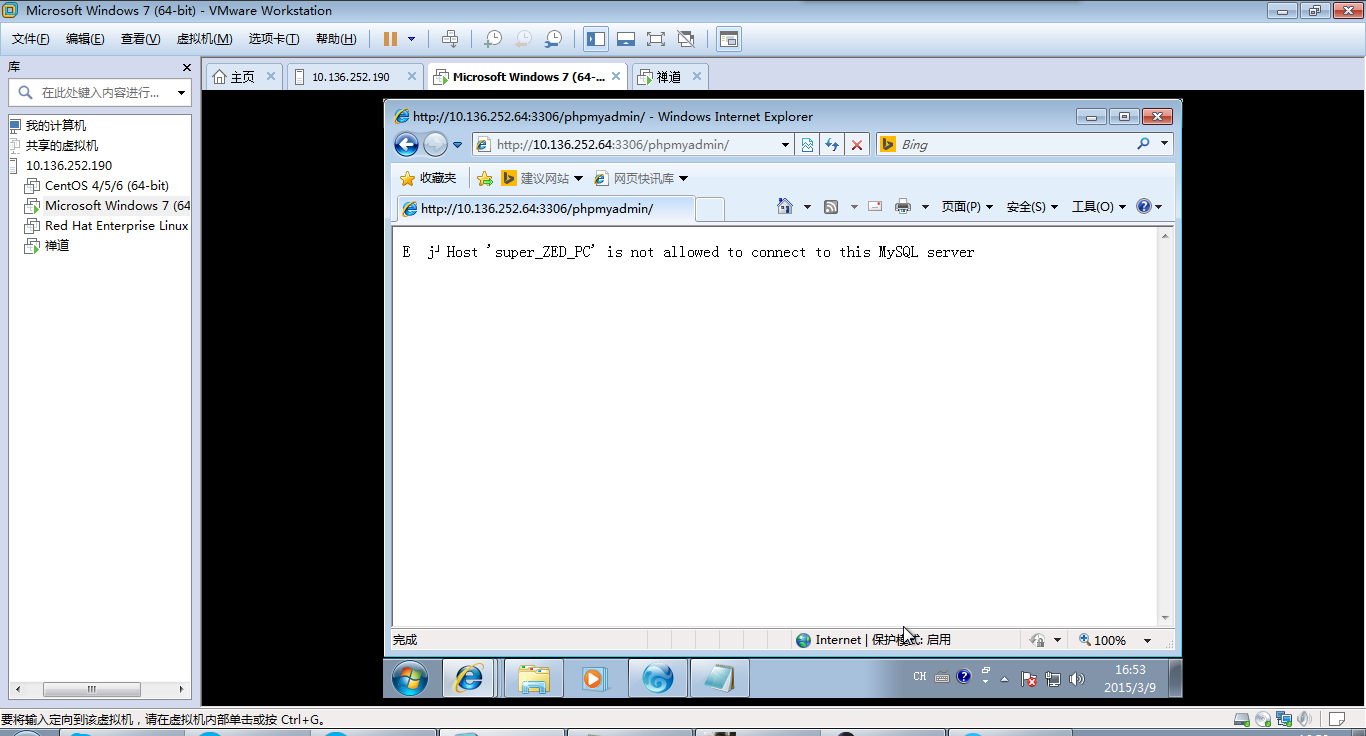Screen dimensions: 1366x736
Task: Open the 工具(O) menu in IE
Action: click(x=1099, y=207)
